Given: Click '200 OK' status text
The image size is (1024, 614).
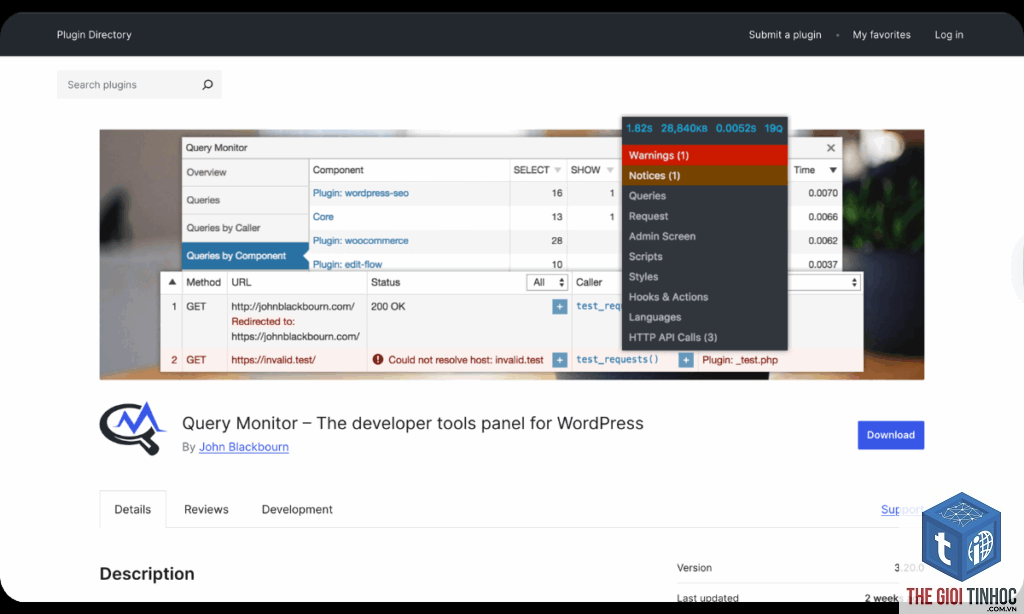Looking at the screenshot, I should 388,306.
